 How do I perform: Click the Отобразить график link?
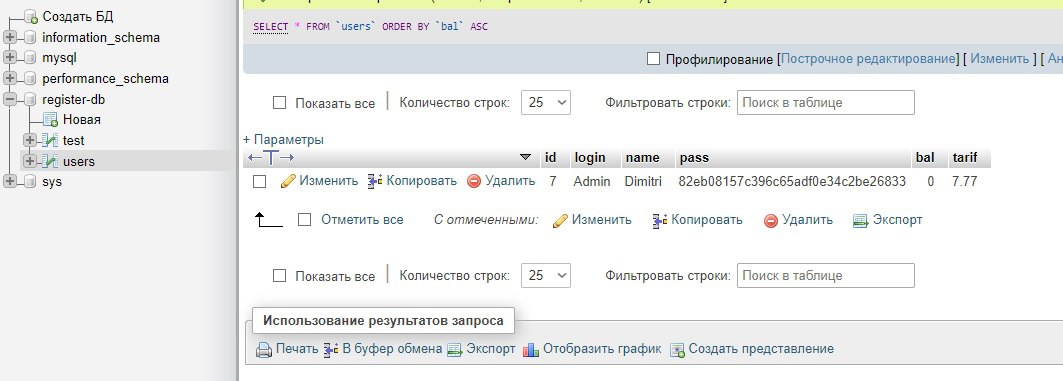(602, 349)
